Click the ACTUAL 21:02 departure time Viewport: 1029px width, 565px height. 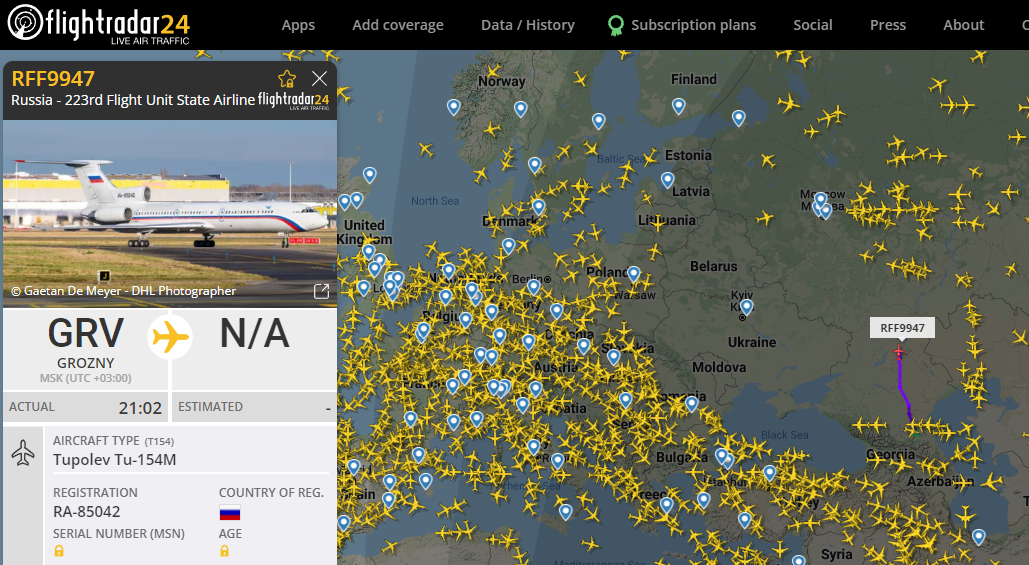pyautogui.click(x=85, y=408)
